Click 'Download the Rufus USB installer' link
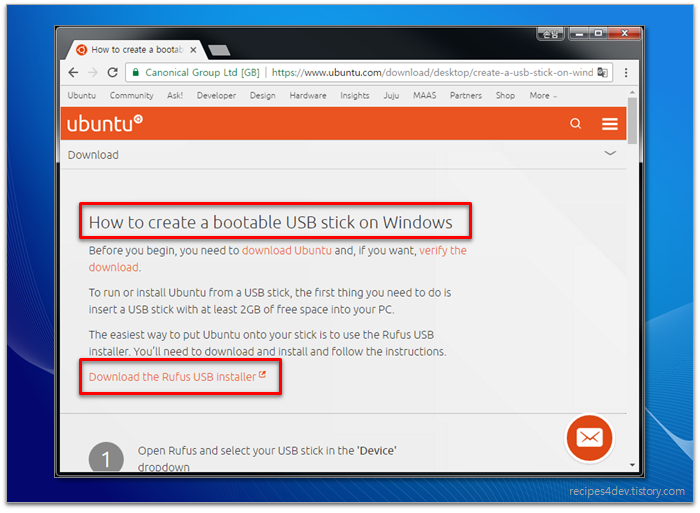The height and width of the screenshot is (513, 700). click(x=177, y=377)
